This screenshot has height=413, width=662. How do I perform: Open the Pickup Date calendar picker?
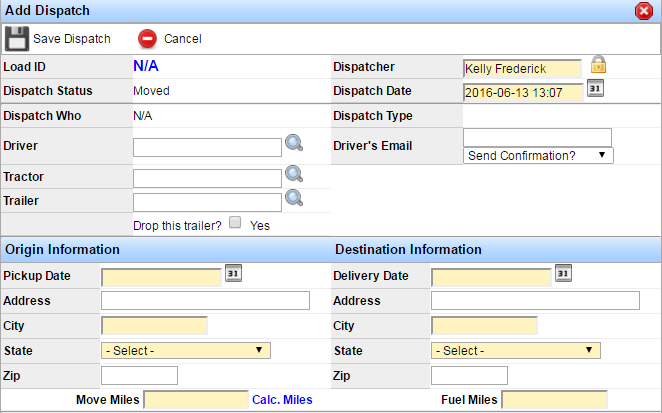point(233,273)
